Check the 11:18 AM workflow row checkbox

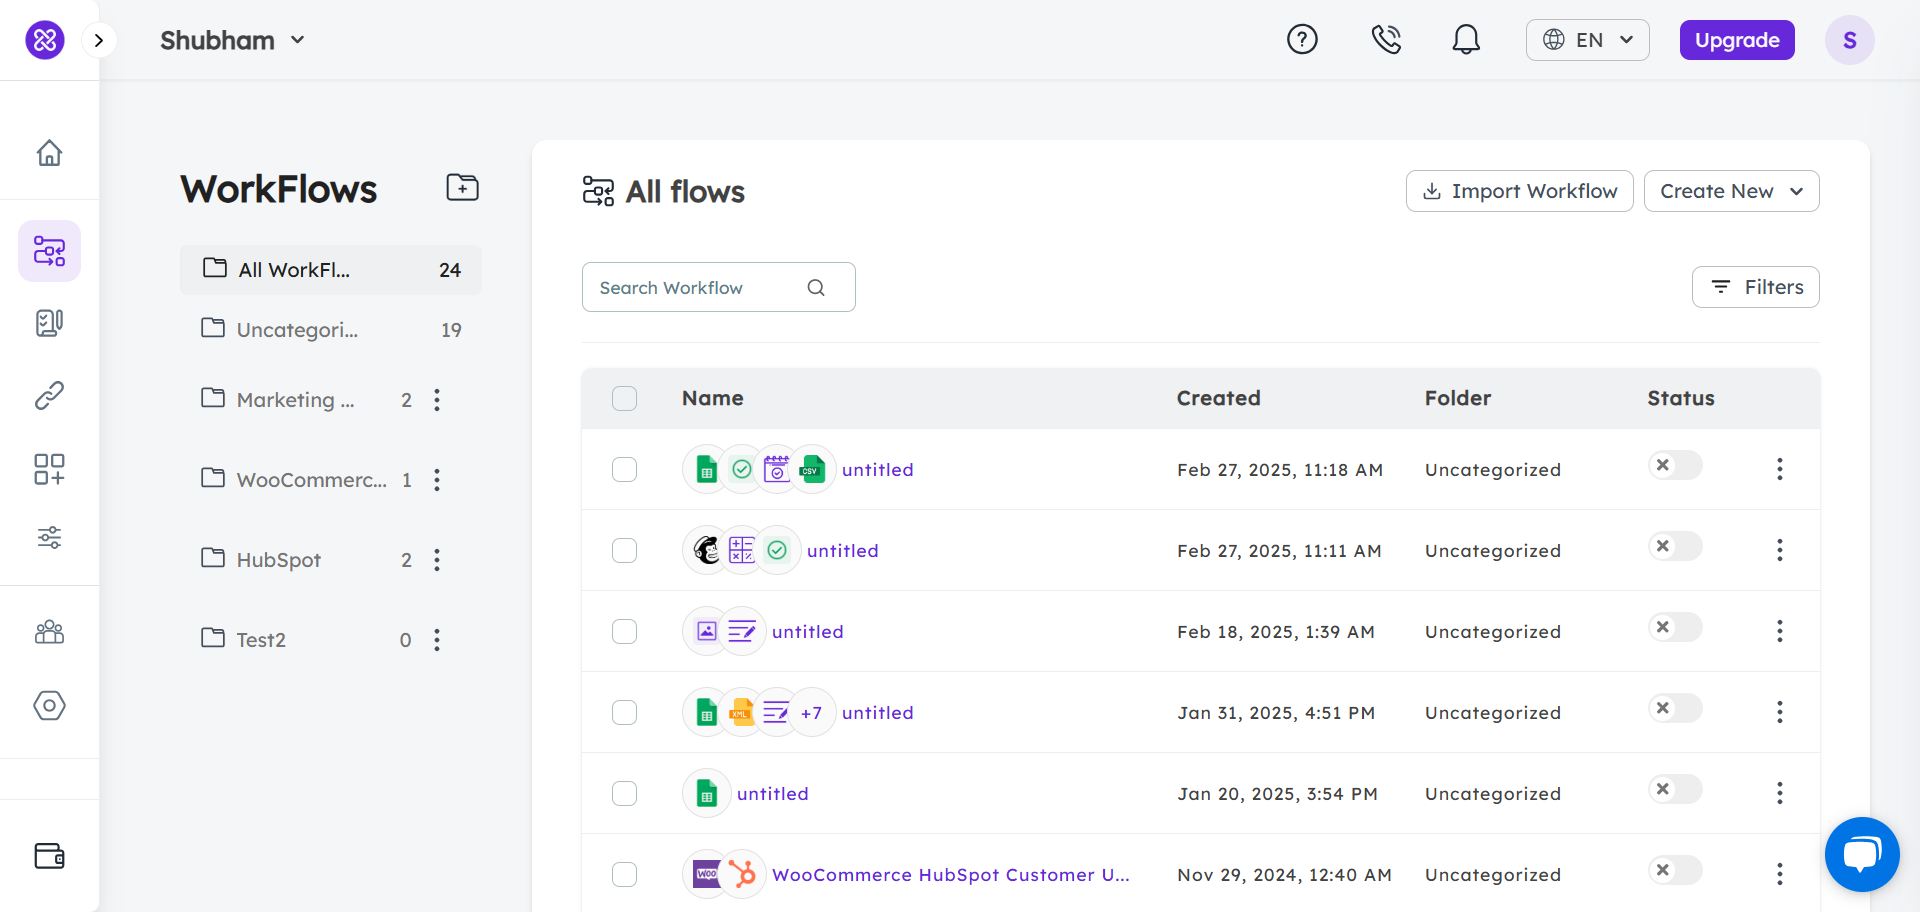624,469
